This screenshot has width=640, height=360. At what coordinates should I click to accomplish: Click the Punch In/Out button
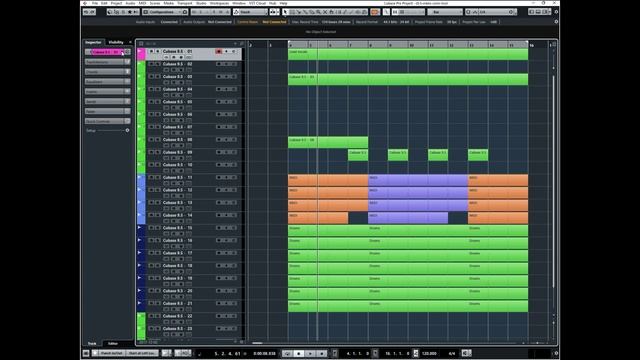[111, 353]
